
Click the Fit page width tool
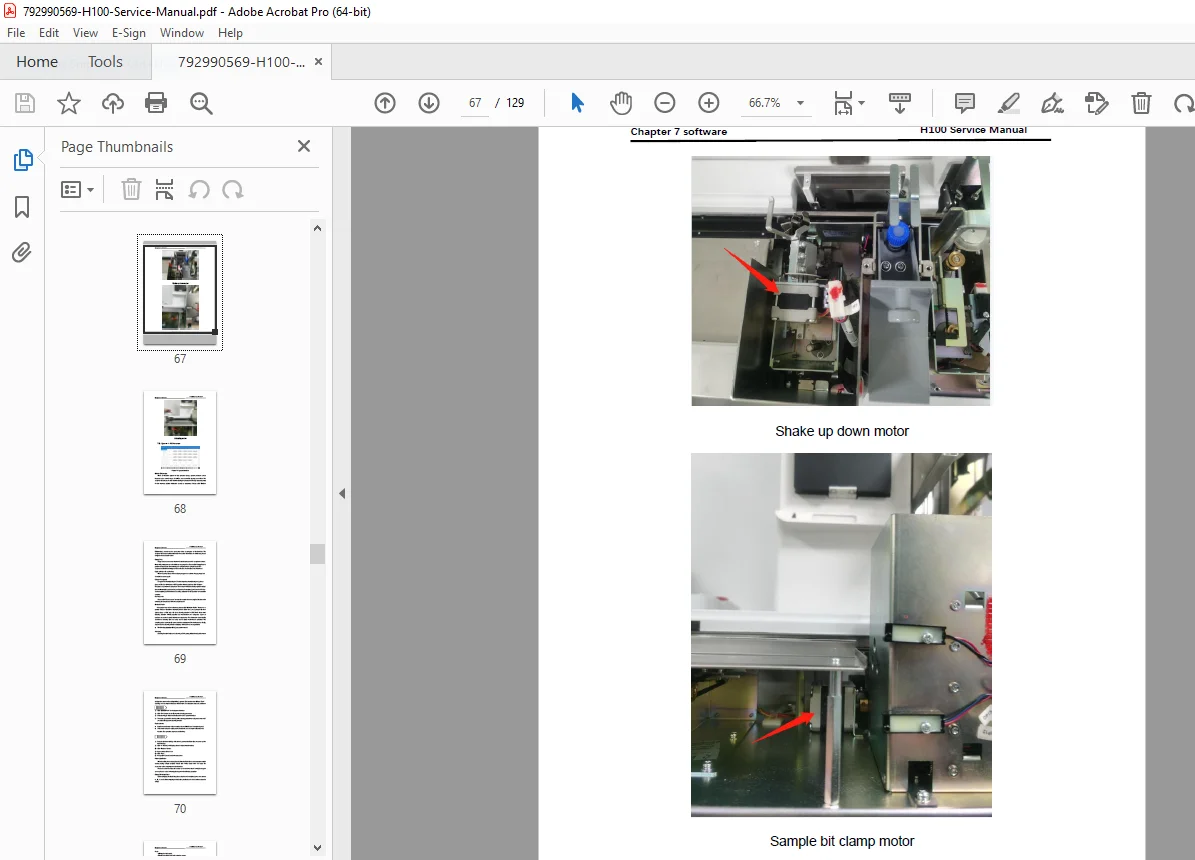(843, 103)
